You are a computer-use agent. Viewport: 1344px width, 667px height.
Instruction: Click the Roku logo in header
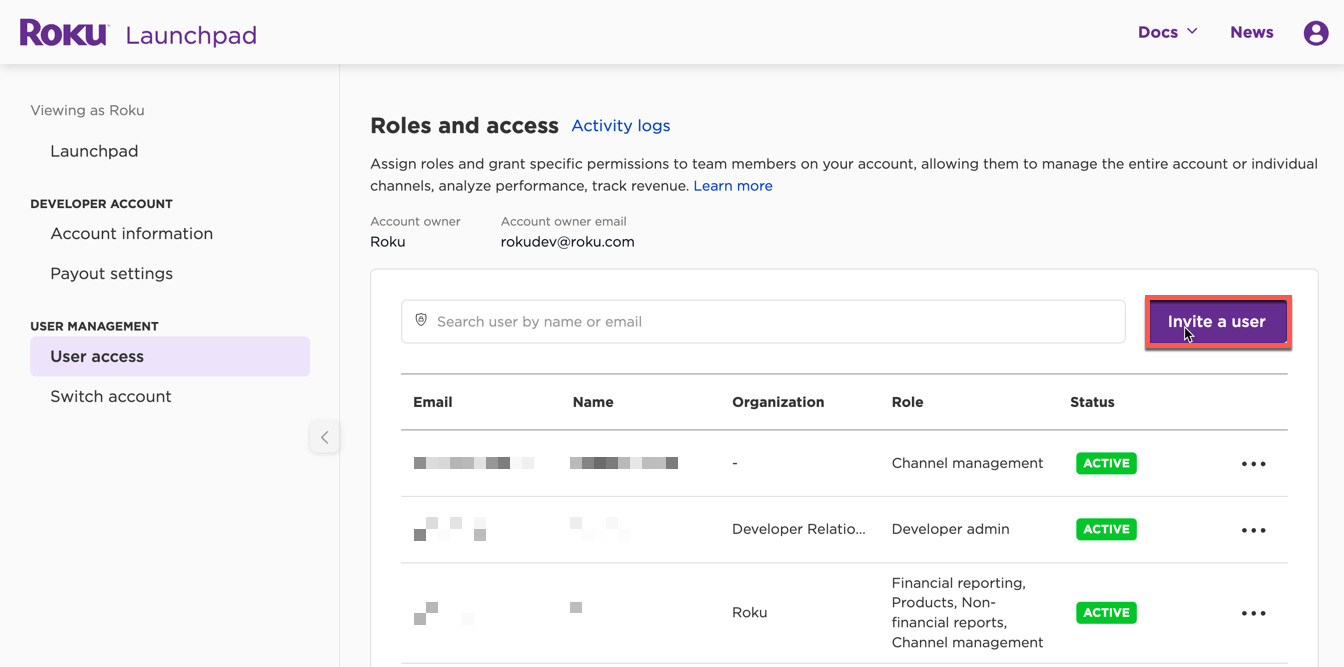(x=64, y=33)
